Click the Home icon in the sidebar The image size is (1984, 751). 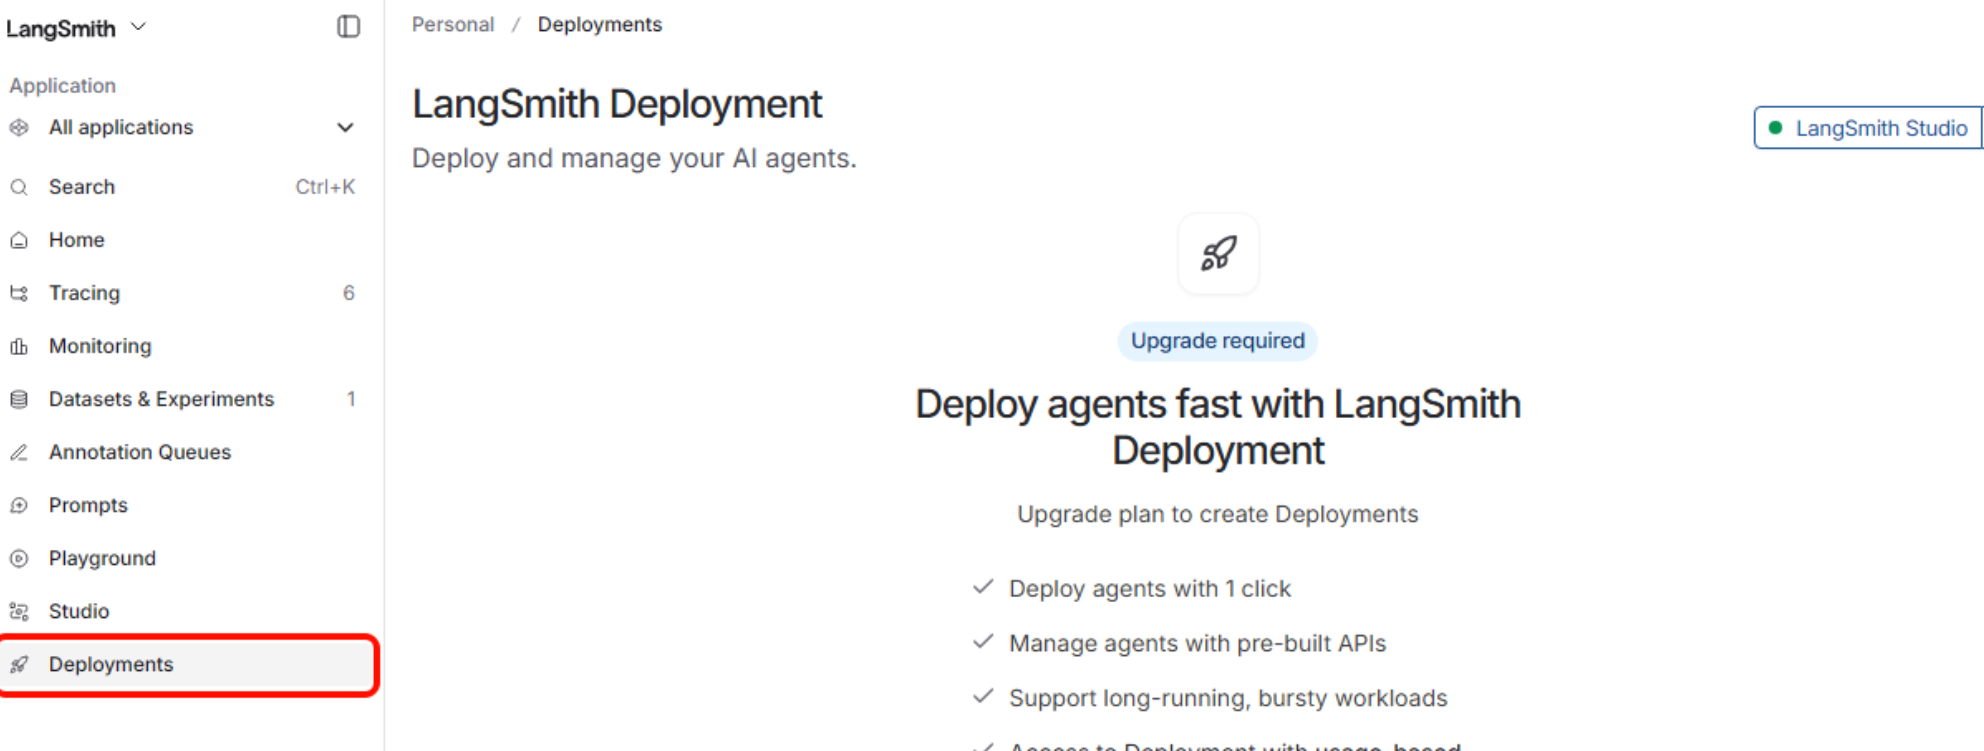coord(19,240)
